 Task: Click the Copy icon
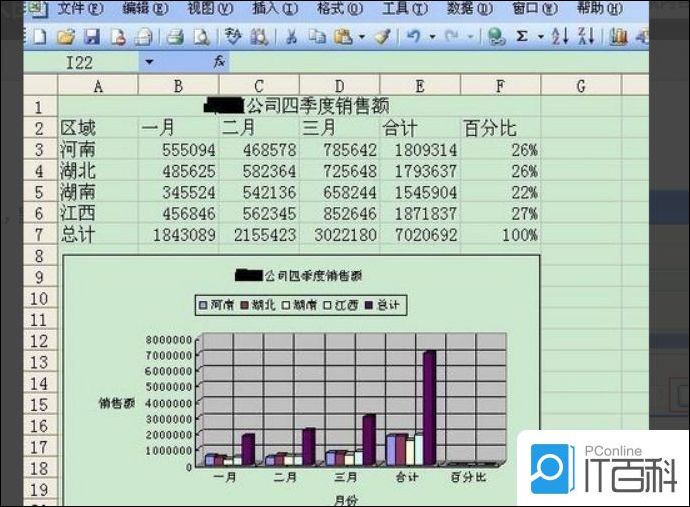point(317,37)
